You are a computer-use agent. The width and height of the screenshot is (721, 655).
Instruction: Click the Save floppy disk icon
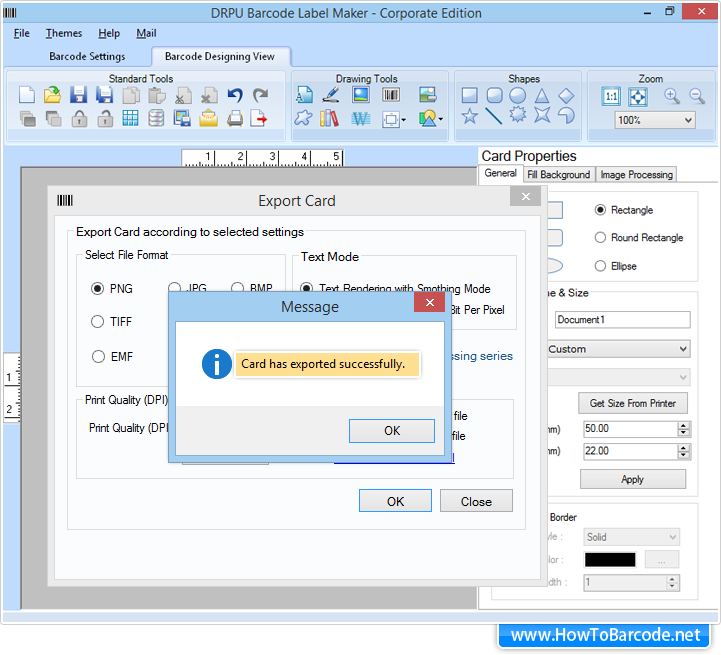(x=79, y=95)
